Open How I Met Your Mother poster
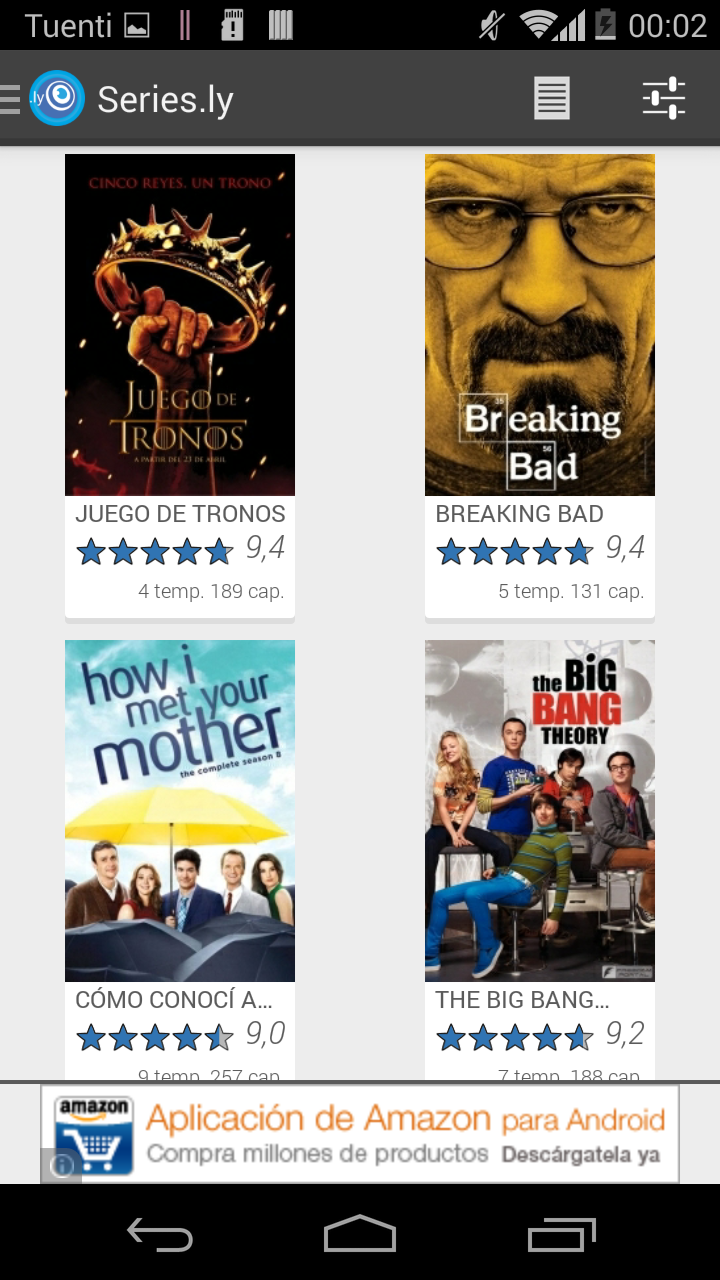This screenshot has width=720, height=1280. 180,811
